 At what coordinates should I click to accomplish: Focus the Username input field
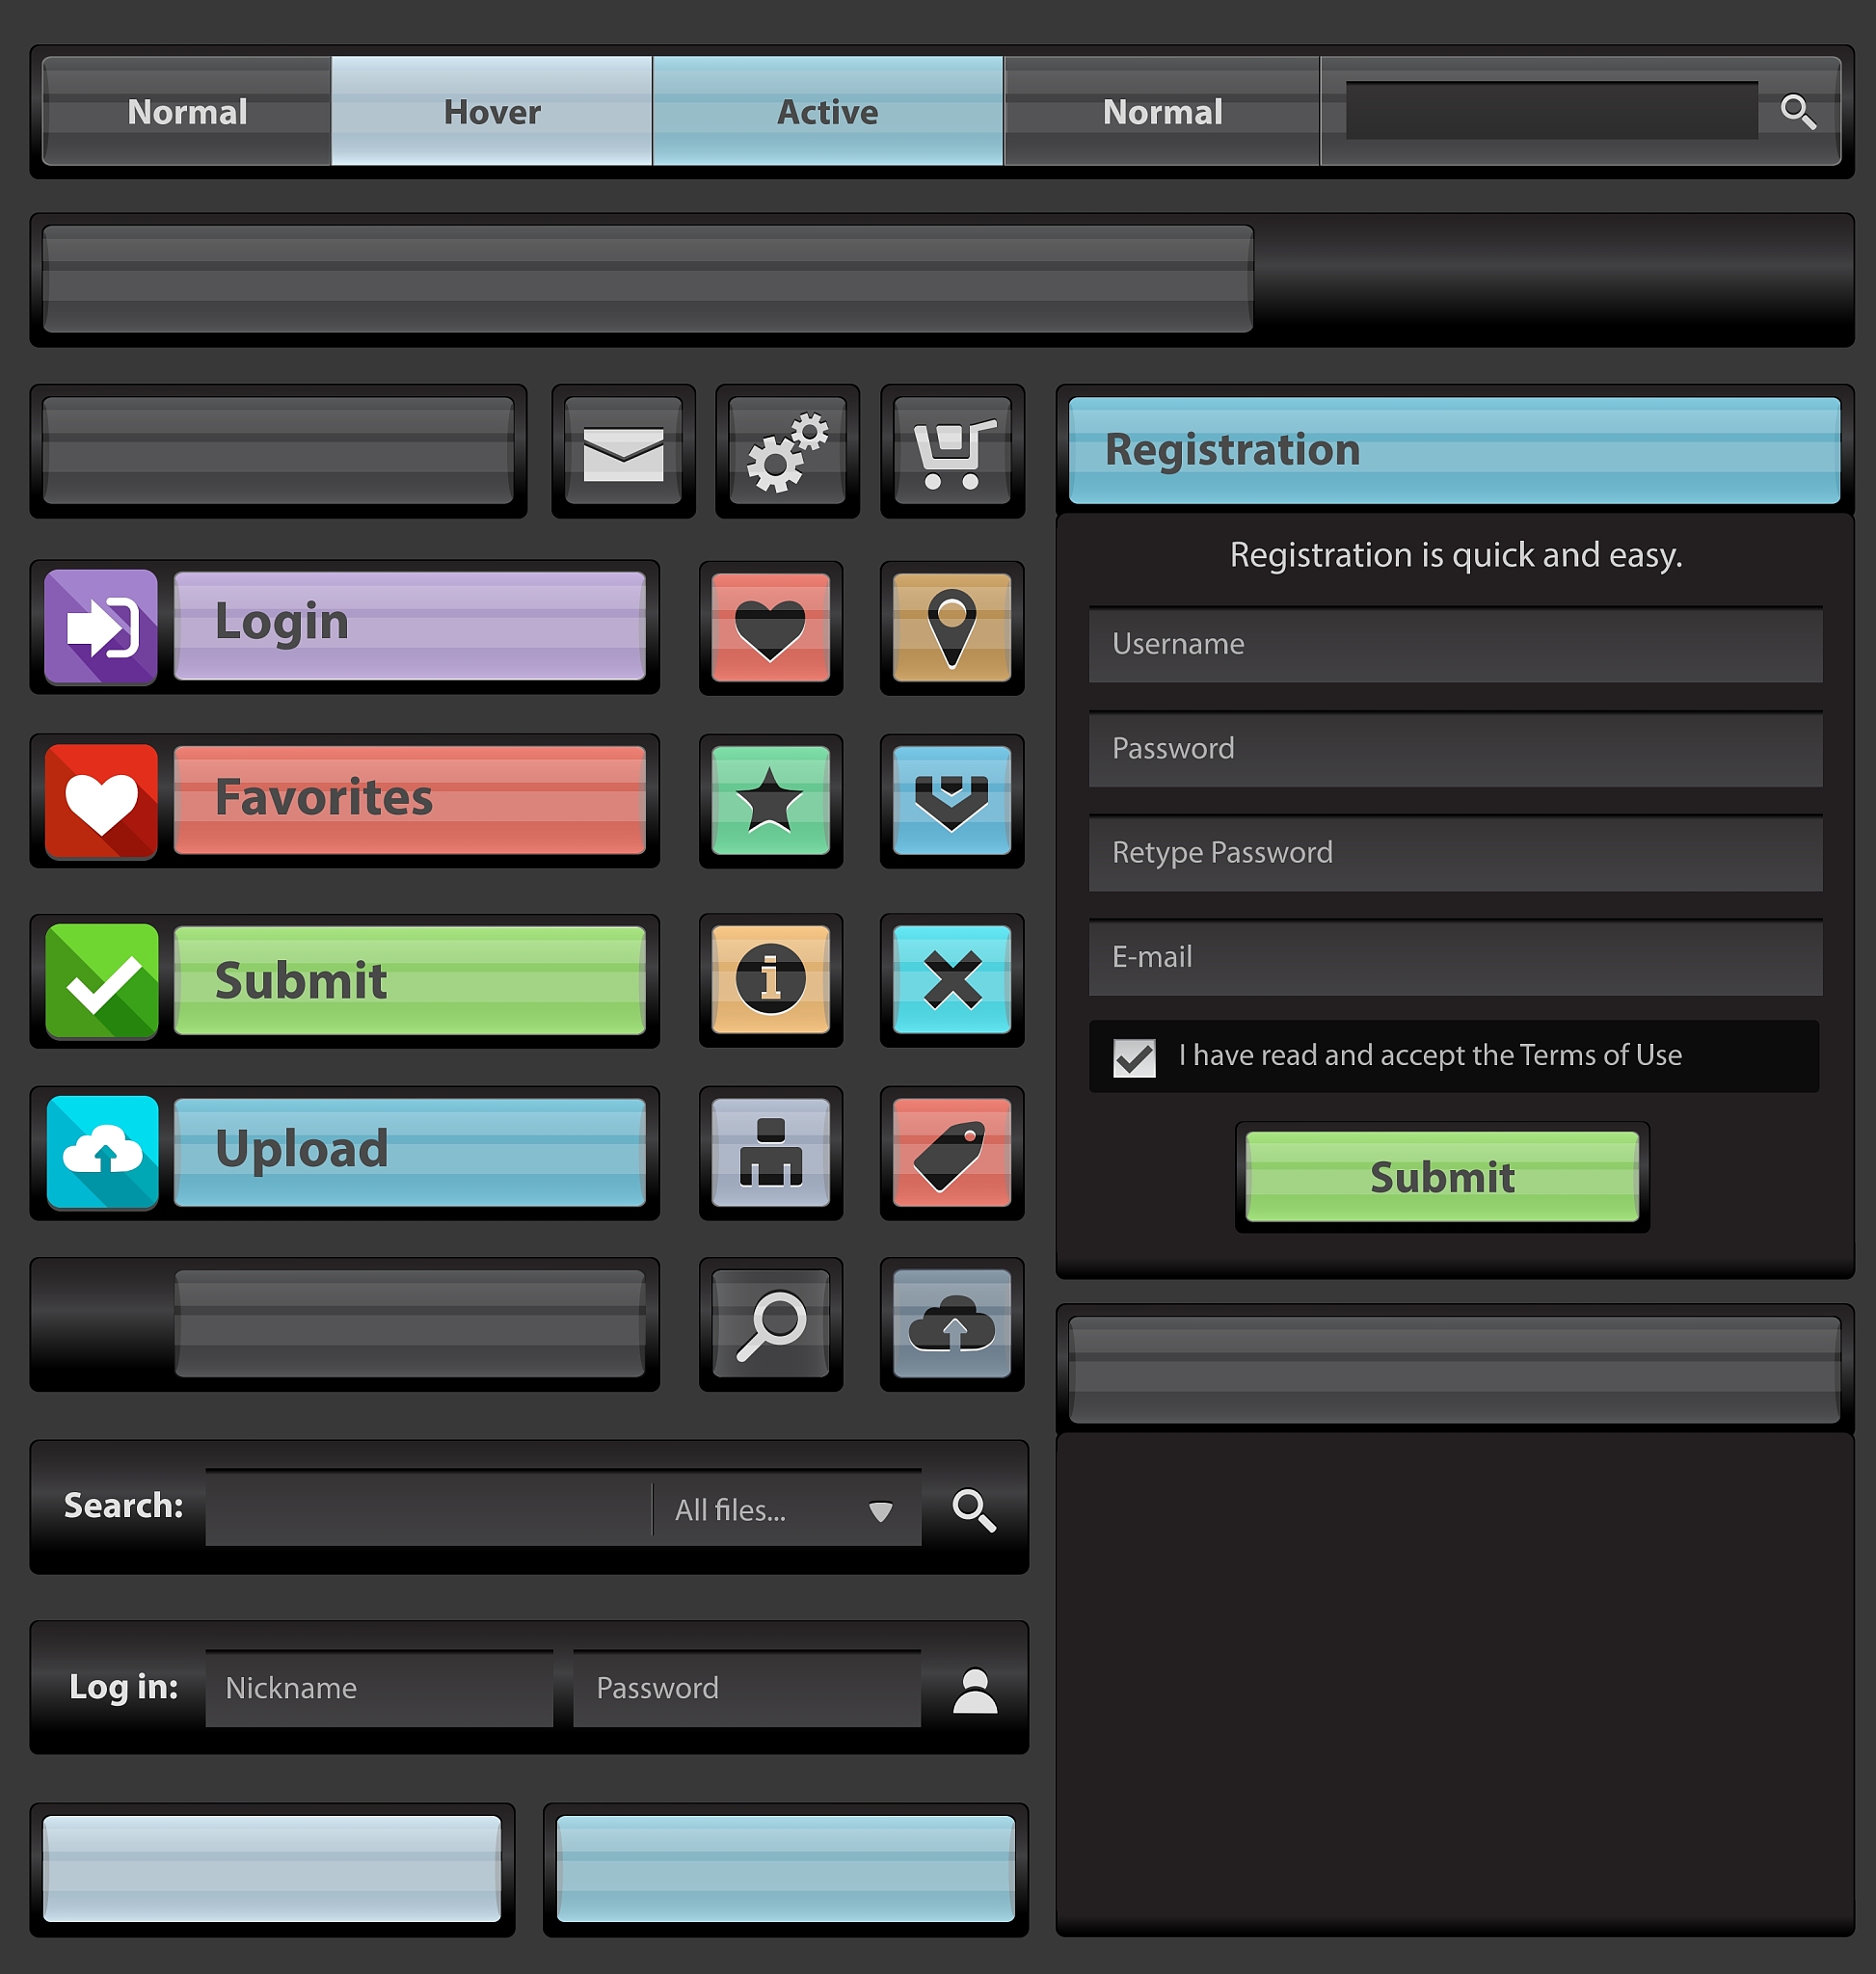point(1455,644)
